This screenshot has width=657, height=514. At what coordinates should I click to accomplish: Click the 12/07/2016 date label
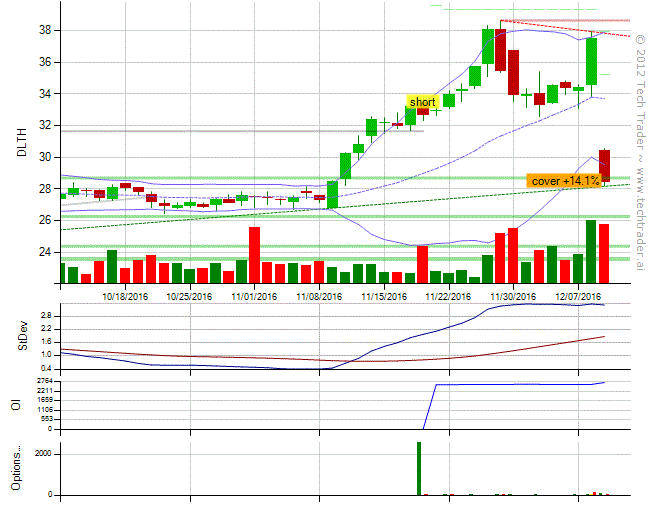578,296
